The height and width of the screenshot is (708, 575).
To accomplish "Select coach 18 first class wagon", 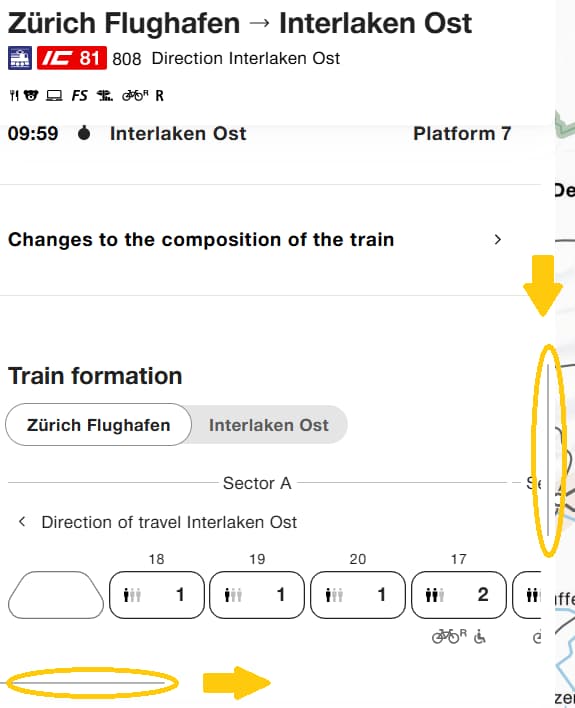I will point(157,595).
